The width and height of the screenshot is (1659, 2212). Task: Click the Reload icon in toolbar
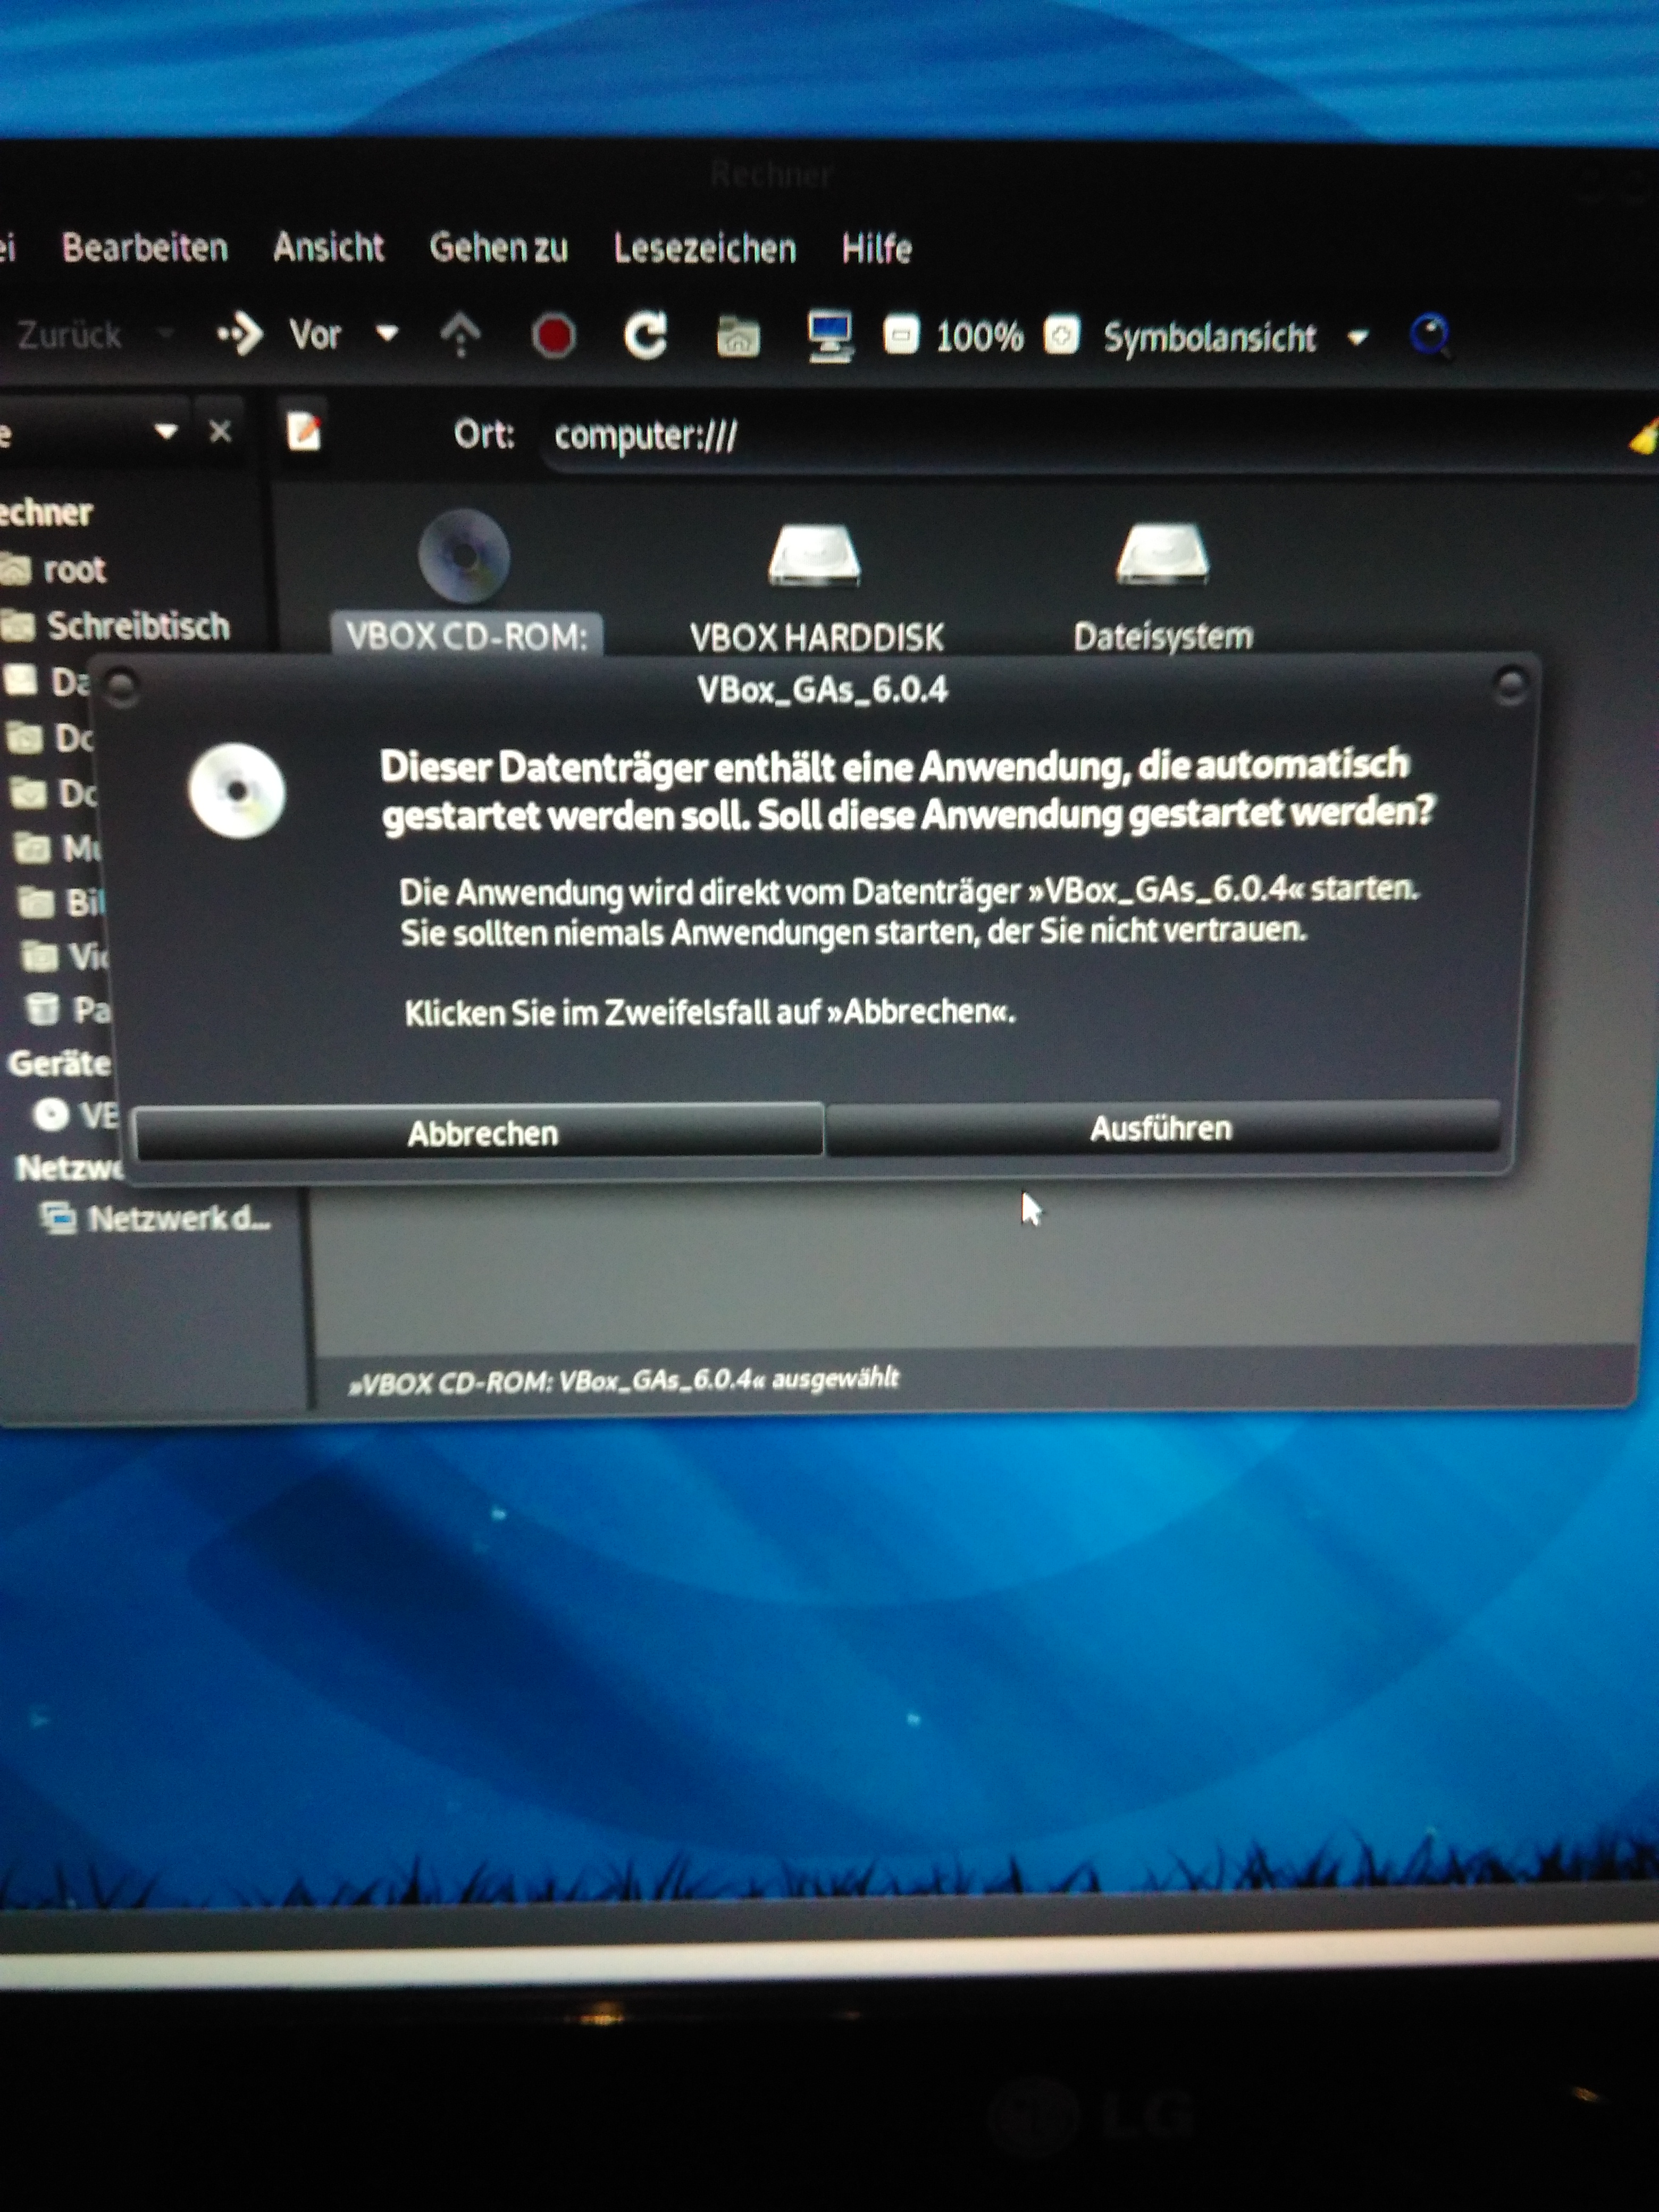pos(646,336)
